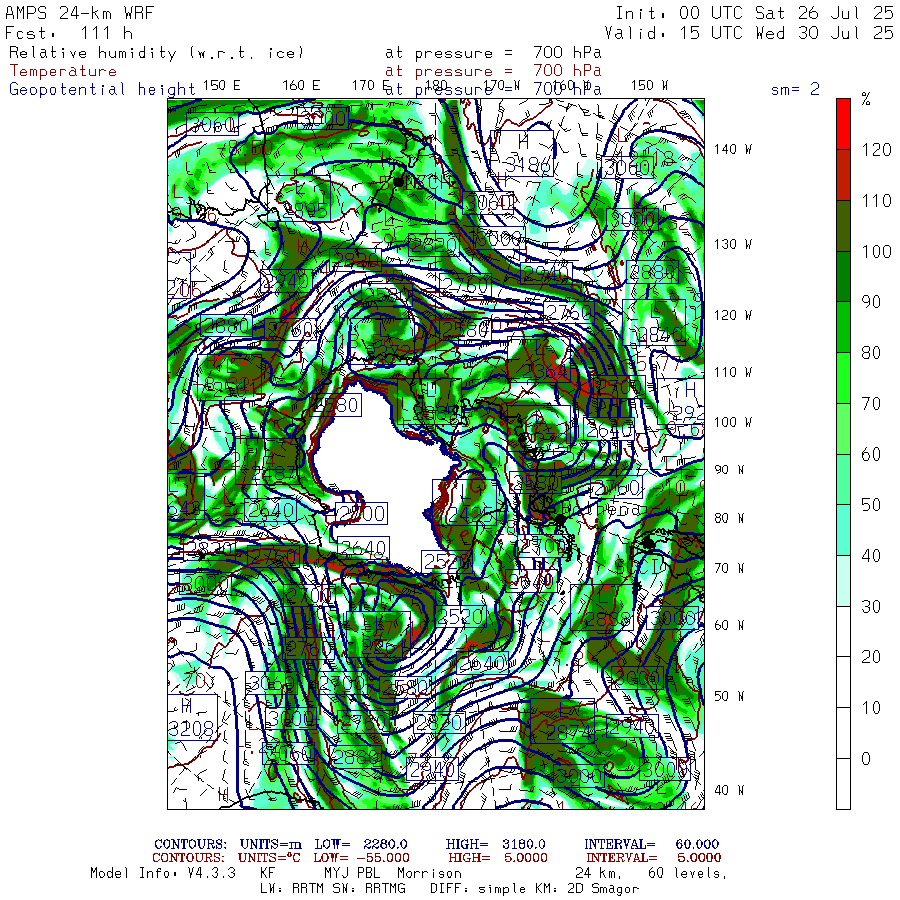Click the "DIFF: simple KM: 2D Smagor" text
Viewport: 900px width, 900px height.
click(x=534, y=889)
